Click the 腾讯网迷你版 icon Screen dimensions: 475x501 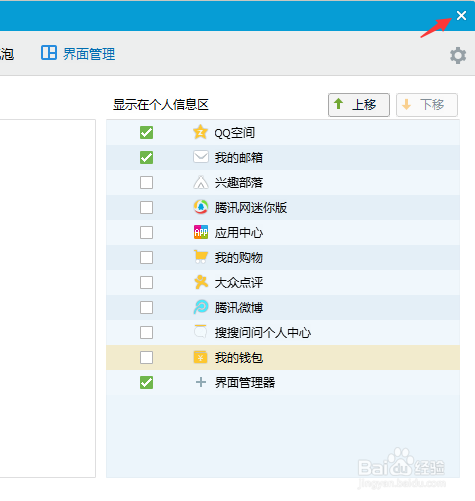[201, 207]
